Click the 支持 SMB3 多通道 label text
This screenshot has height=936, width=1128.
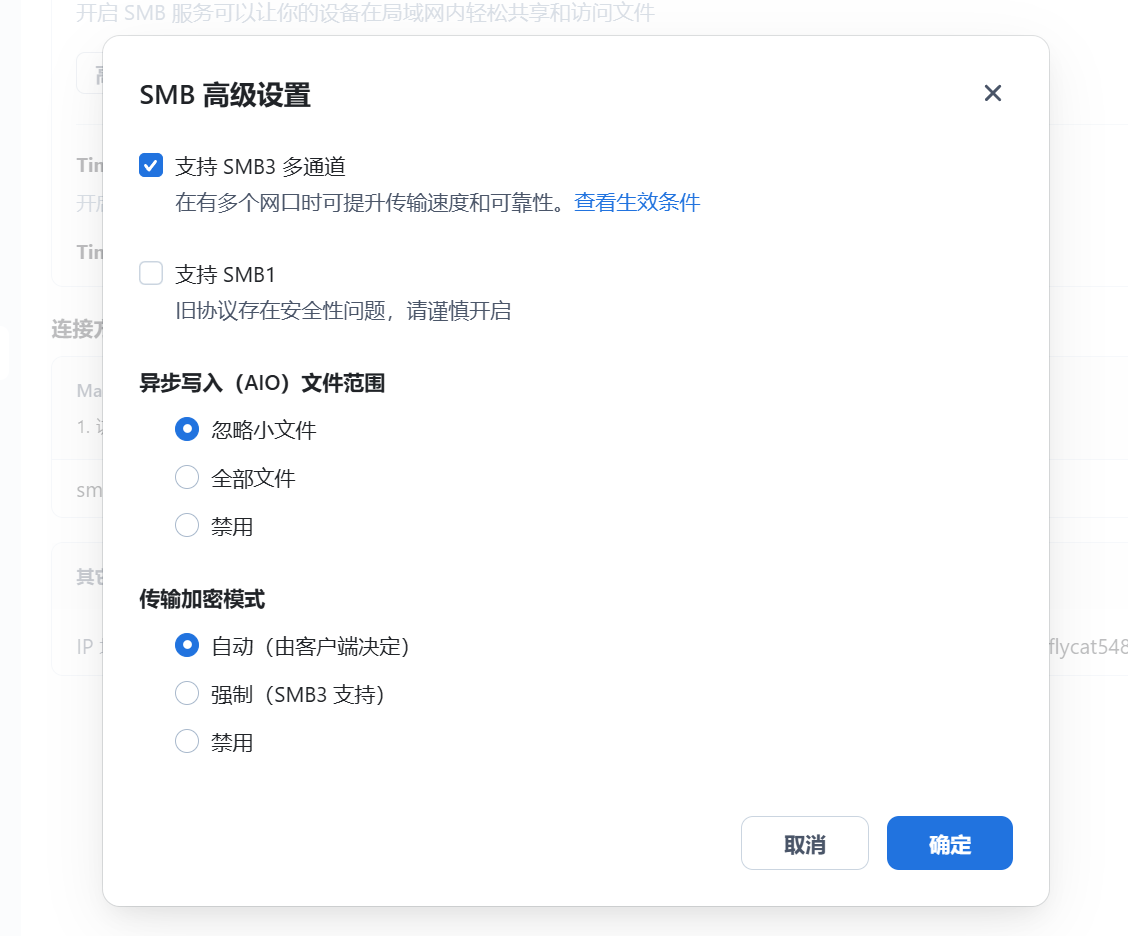(x=260, y=166)
